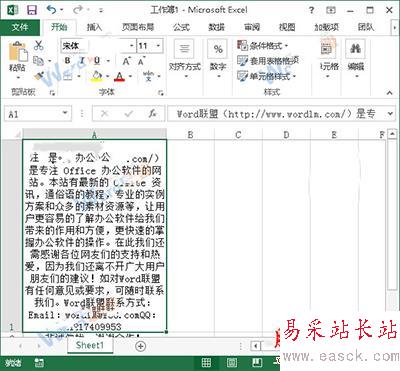The height and width of the screenshot is (371, 400).
Task: Undo the last action
Action: (x=51, y=10)
